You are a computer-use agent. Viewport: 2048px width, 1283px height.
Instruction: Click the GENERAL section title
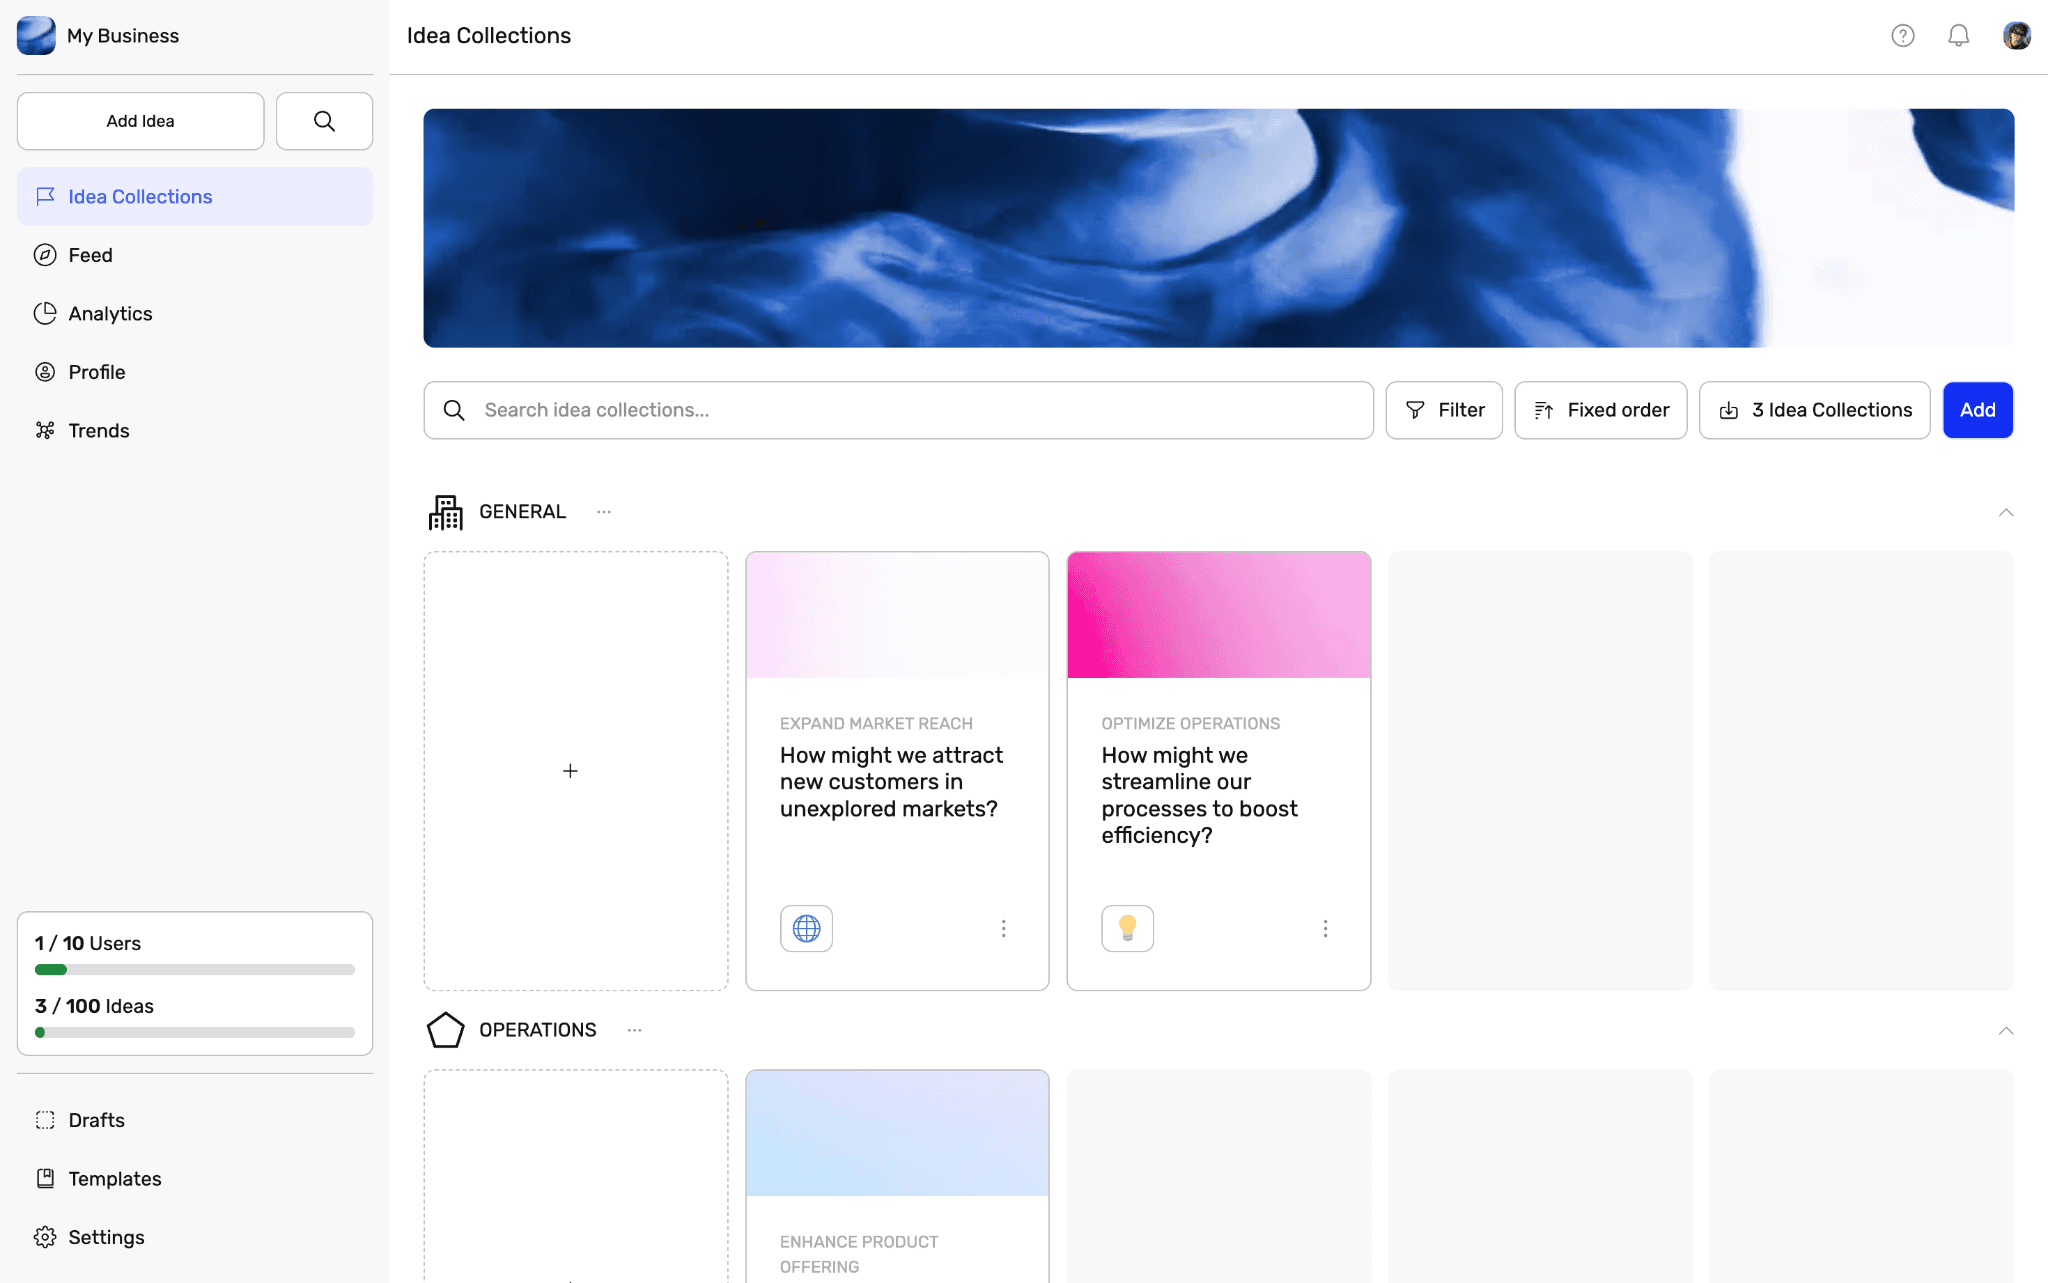tap(522, 512)
